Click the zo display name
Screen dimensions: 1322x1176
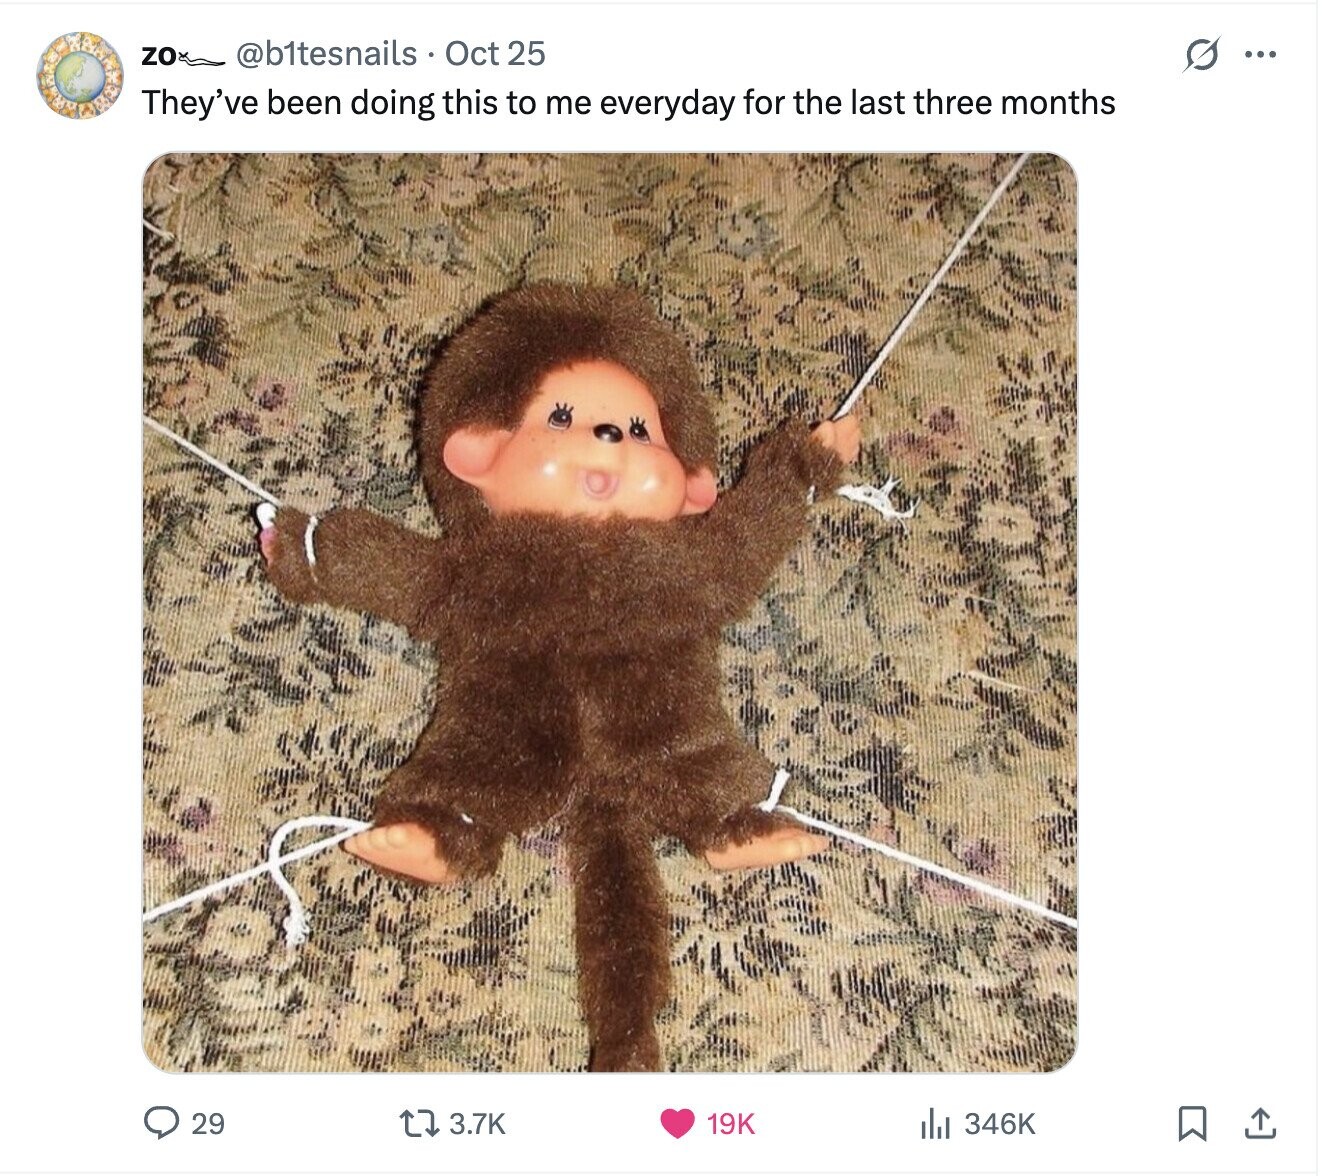click(158, 55)
